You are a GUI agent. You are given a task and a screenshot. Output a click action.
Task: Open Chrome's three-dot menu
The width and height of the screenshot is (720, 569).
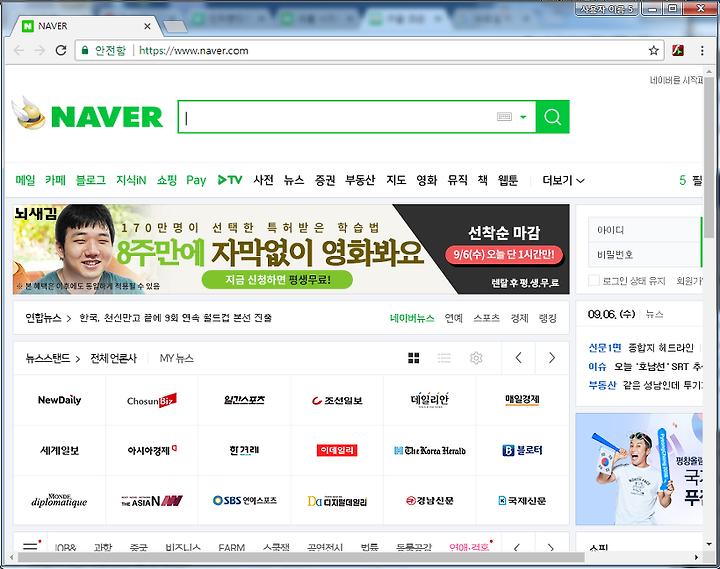point(702,51)
